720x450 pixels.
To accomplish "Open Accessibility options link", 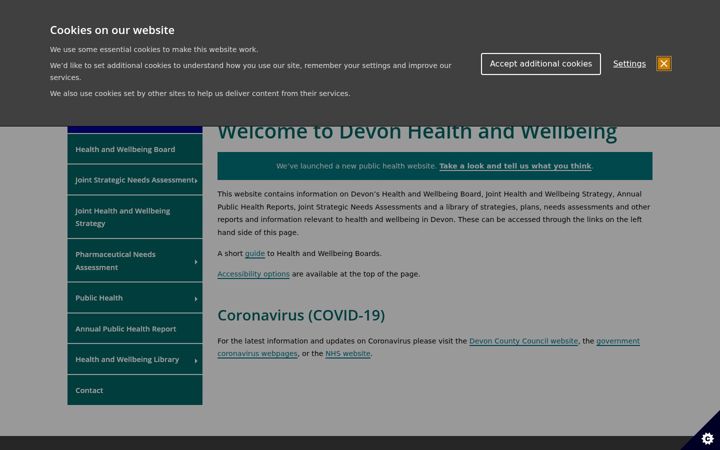I will pyautogui.click(x=253, y=274).
